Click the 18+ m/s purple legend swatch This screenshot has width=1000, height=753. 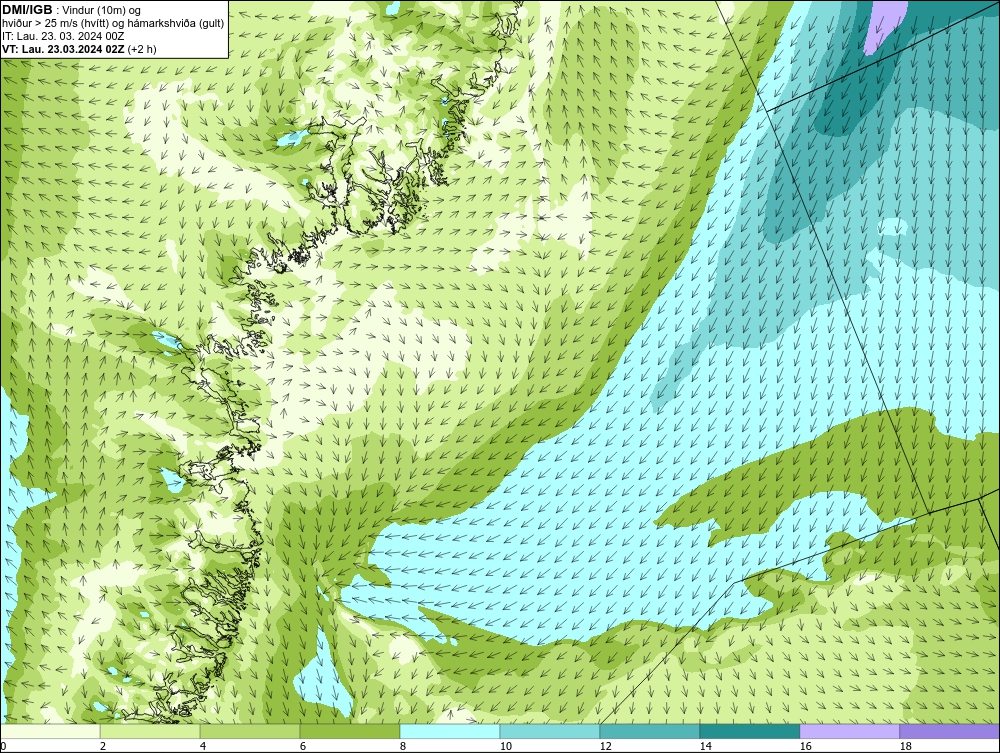950,731
